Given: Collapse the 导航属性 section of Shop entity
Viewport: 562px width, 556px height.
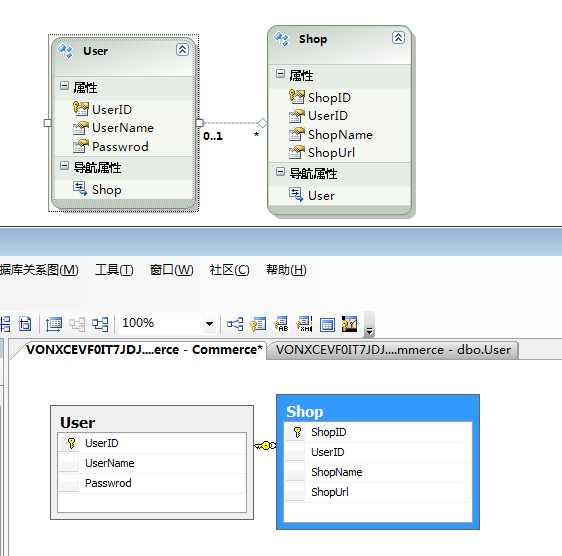Looking at the screenshot, I should pos(280,171).
